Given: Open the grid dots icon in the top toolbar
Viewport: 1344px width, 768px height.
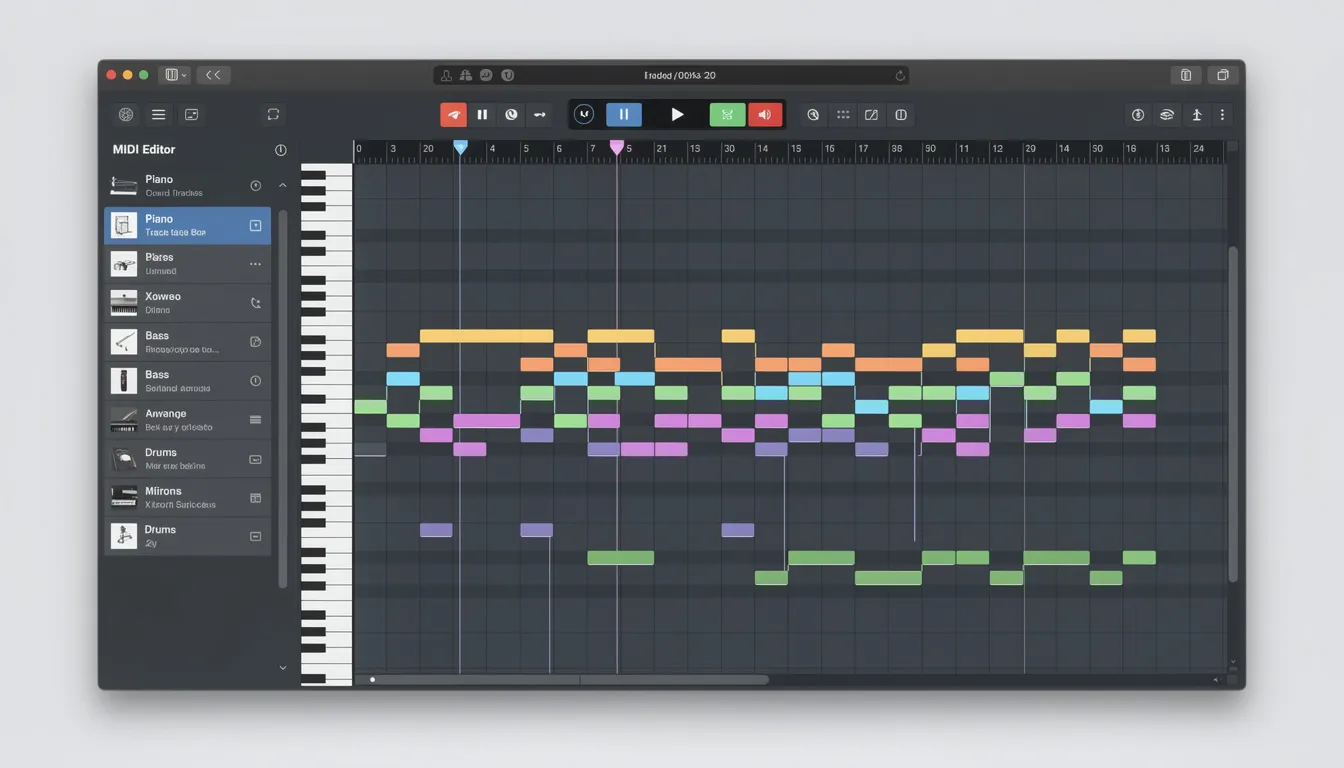Looking at the screenshot, I should [x=843, y=114].
